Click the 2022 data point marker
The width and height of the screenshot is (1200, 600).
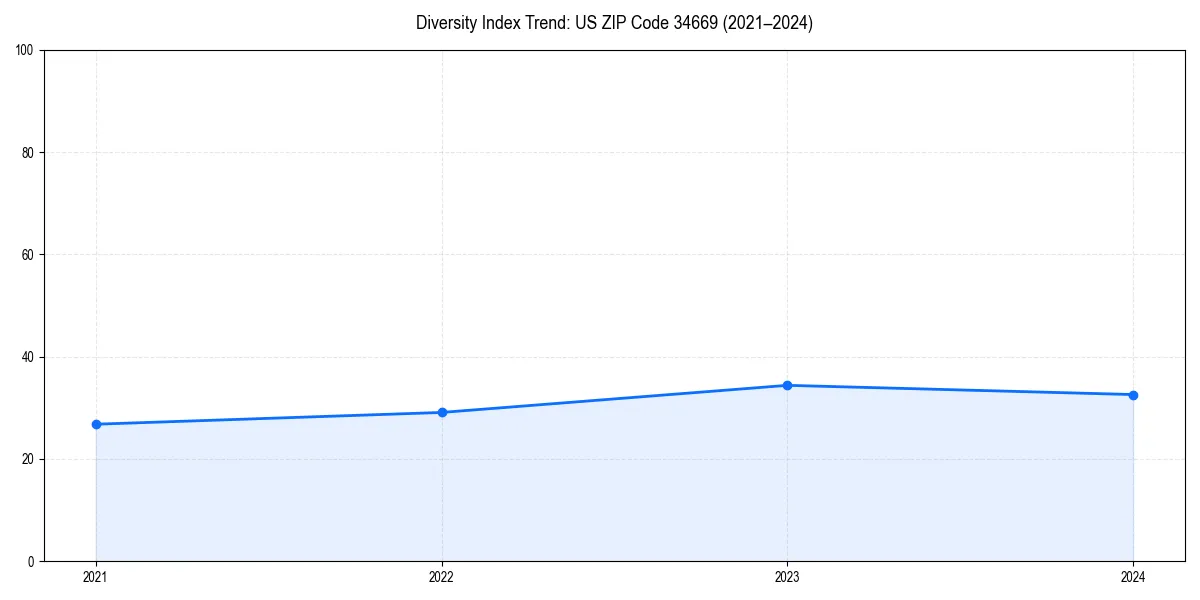coord(442,410)
